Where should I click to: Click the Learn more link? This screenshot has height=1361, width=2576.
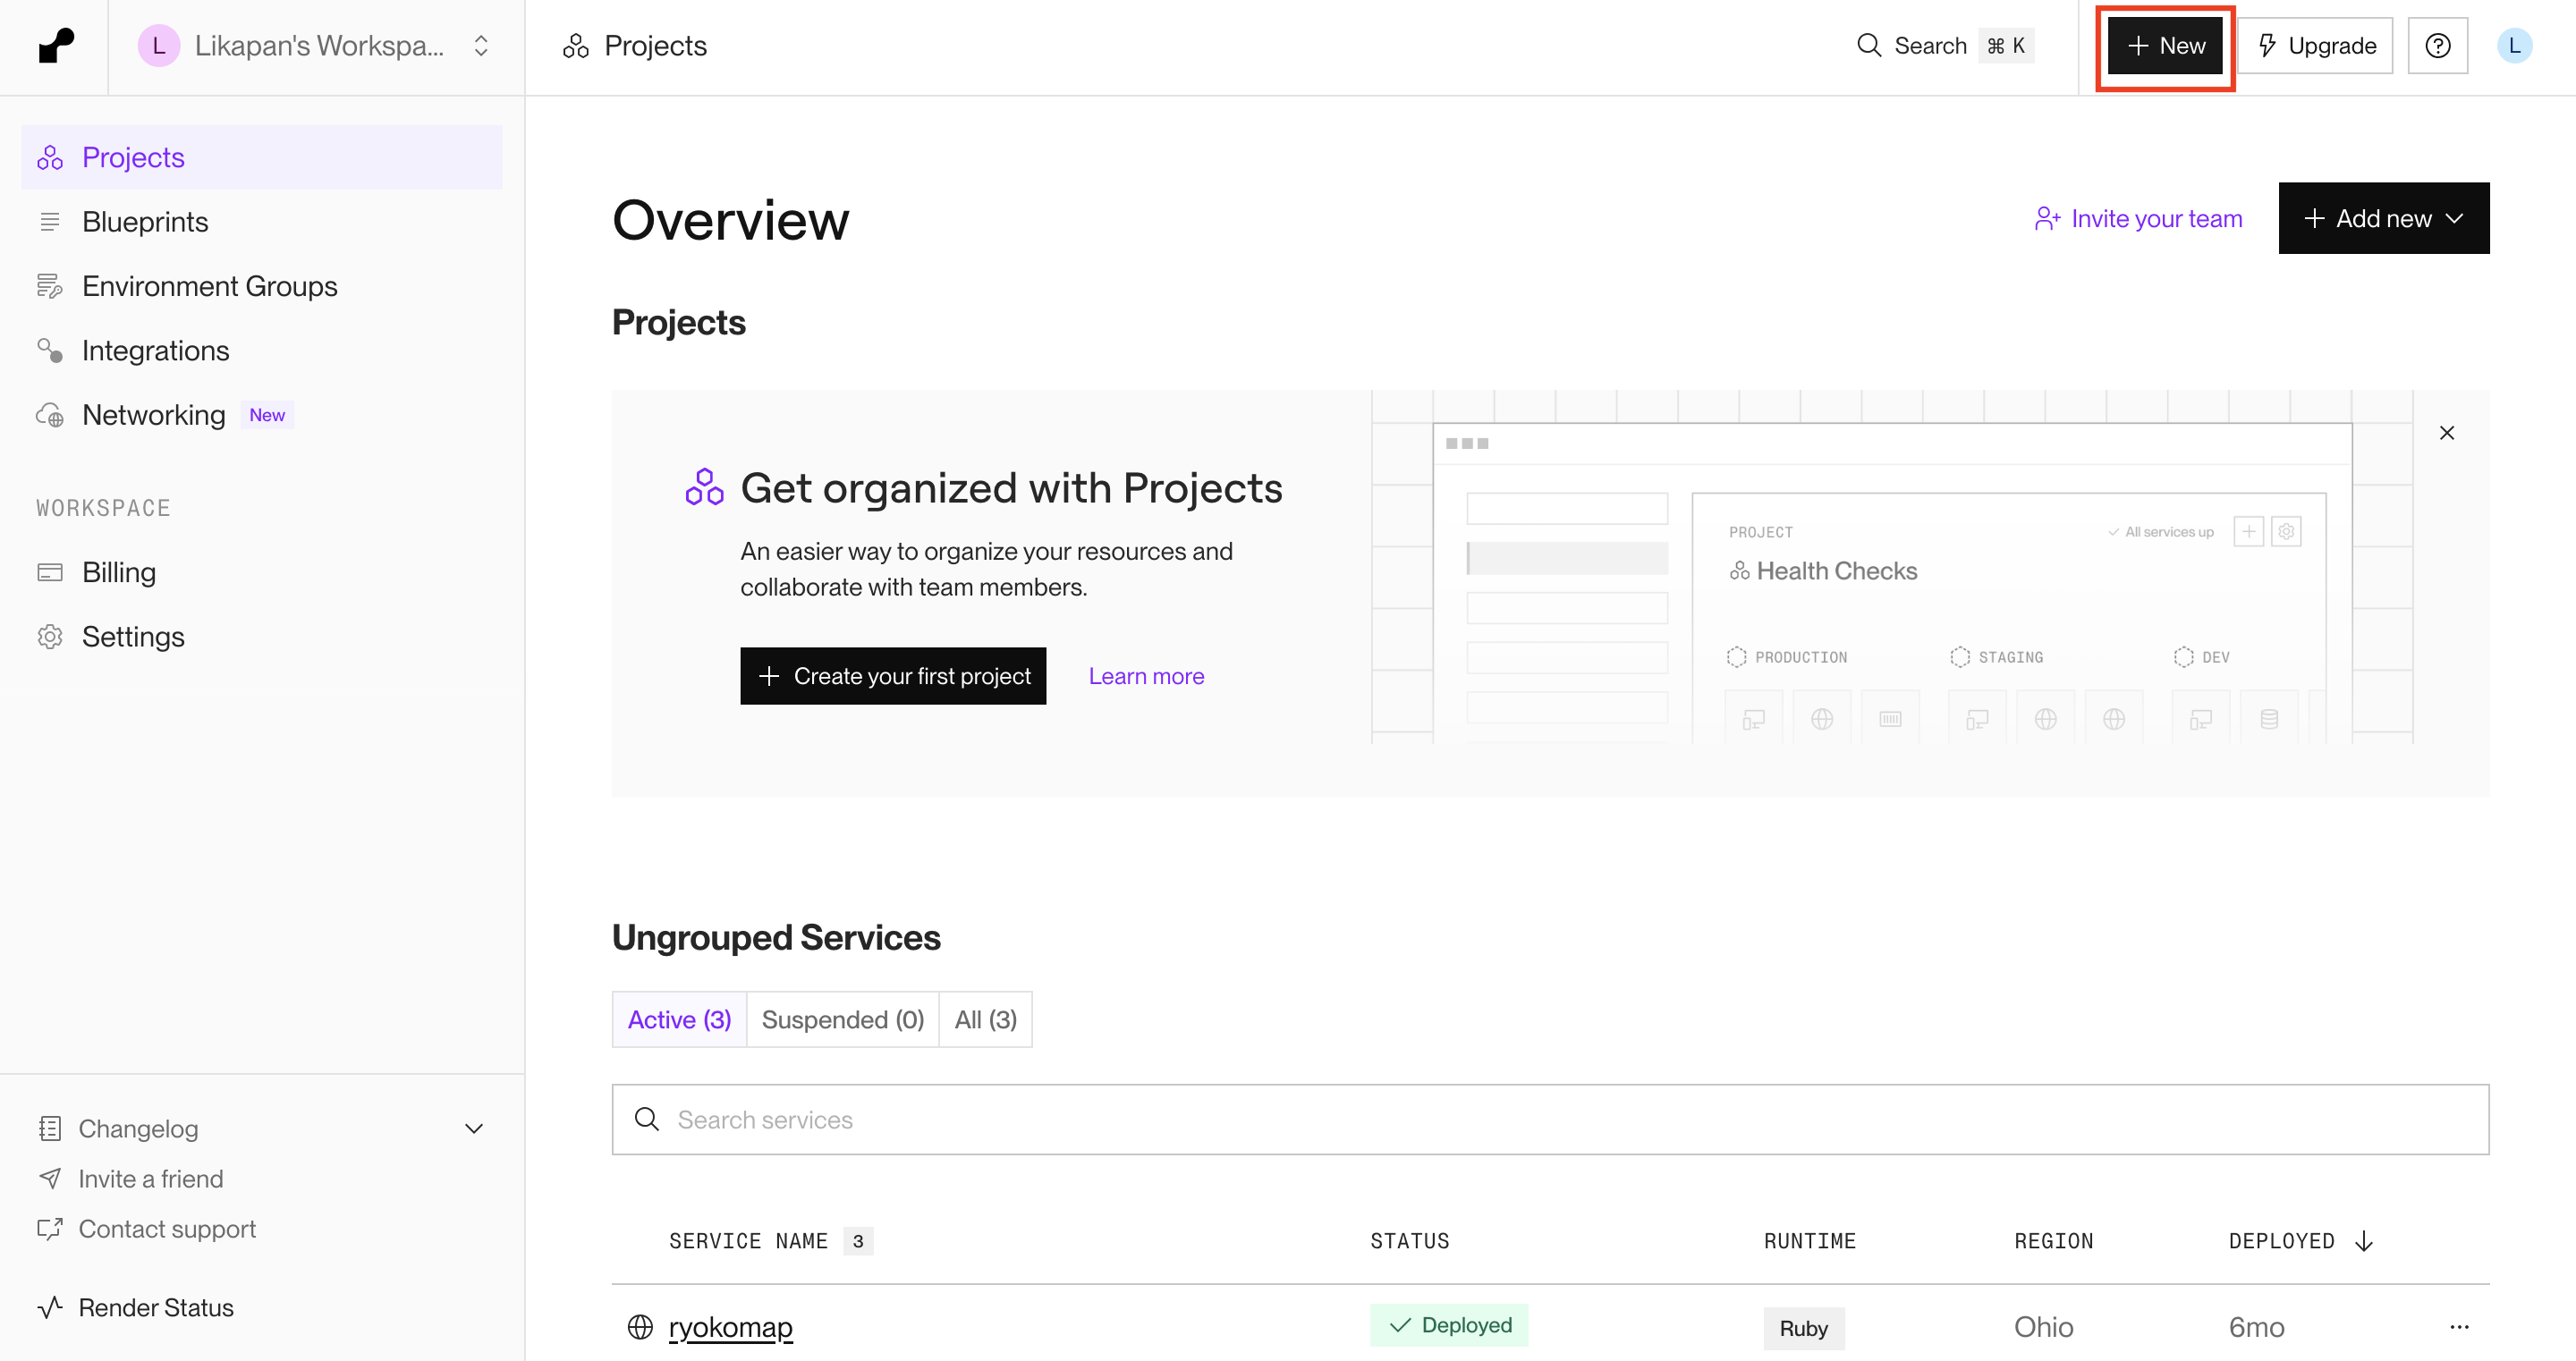tap(1146, 676)
